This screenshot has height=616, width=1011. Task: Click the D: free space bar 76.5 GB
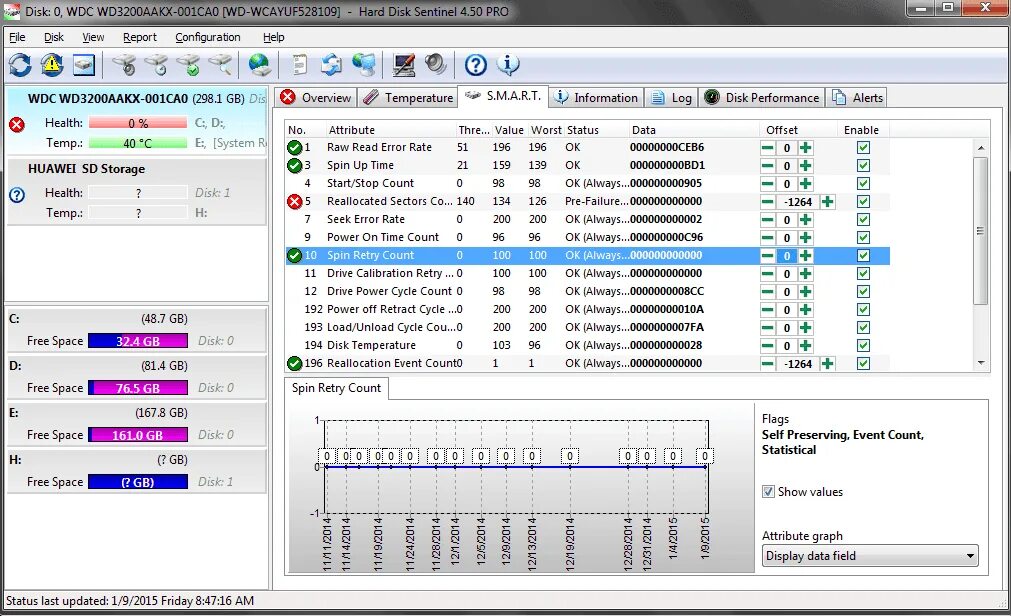tap(138, 388)
